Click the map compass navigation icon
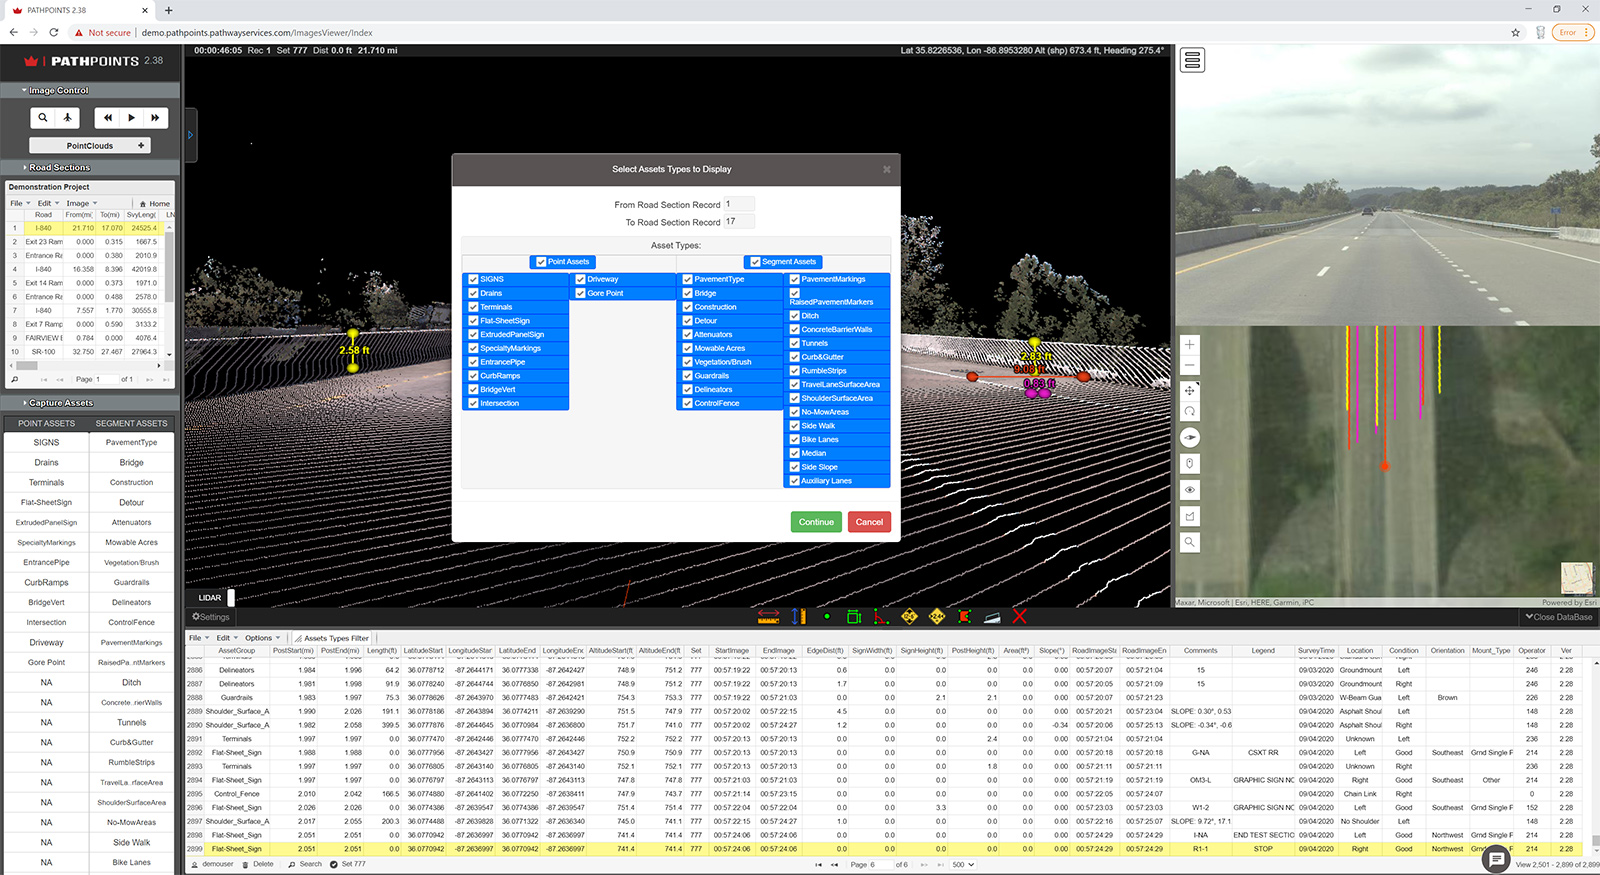1600x875 pixels. point(1190,438)
